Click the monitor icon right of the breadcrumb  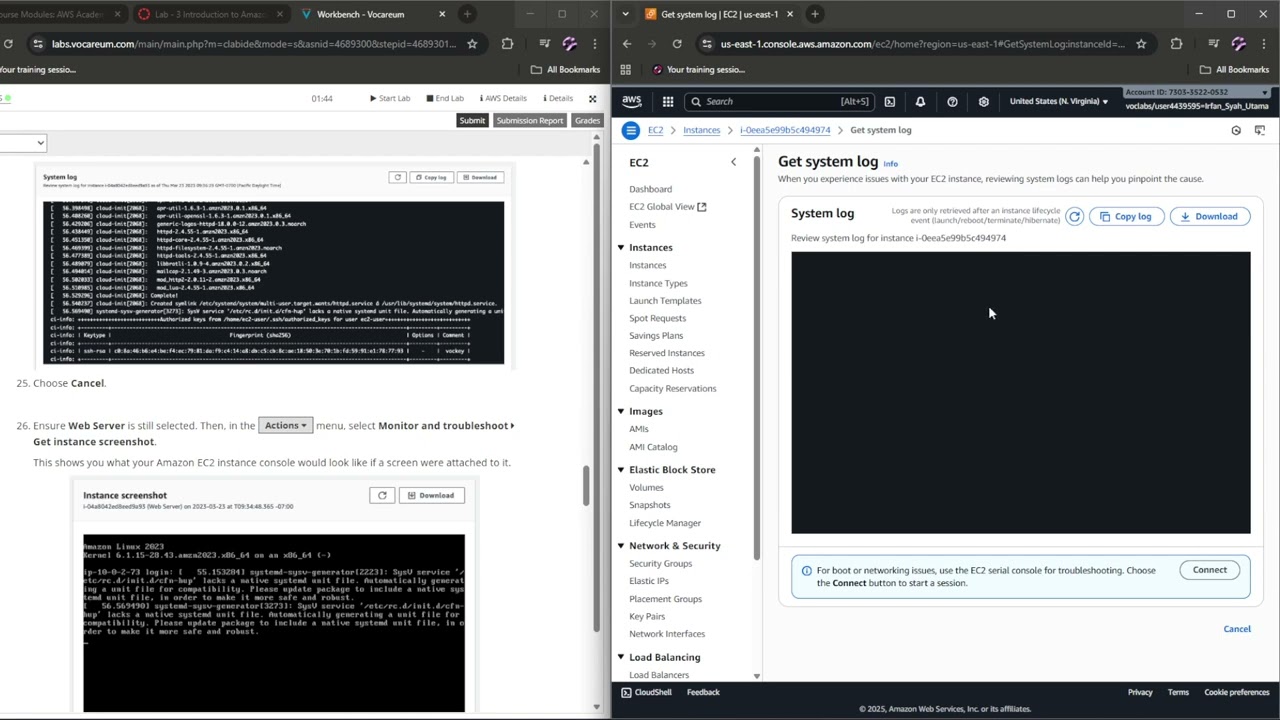(x=1259, y=130)
